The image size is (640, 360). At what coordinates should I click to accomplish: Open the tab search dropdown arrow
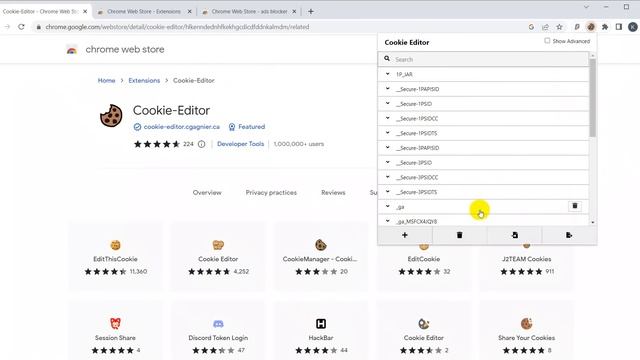[586, 7]
